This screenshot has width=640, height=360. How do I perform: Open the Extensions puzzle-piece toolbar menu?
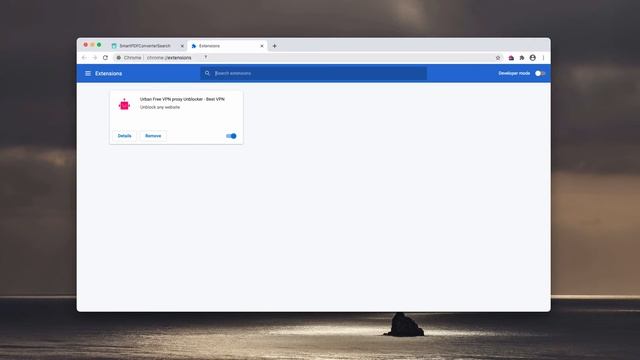click(522, 58)
